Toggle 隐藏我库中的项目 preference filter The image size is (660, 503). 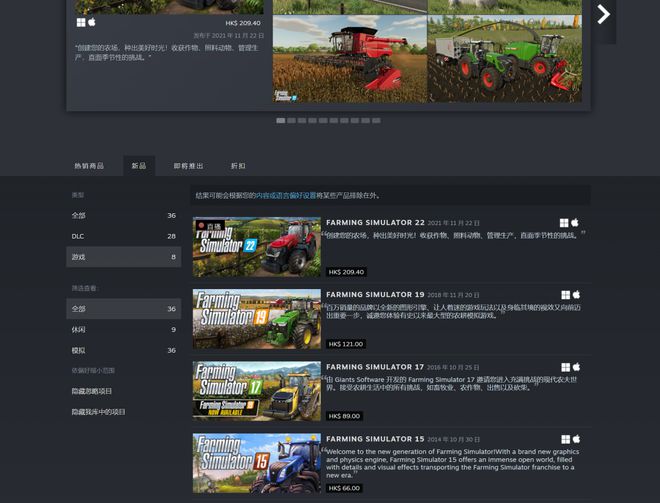(x=98, y=412)
